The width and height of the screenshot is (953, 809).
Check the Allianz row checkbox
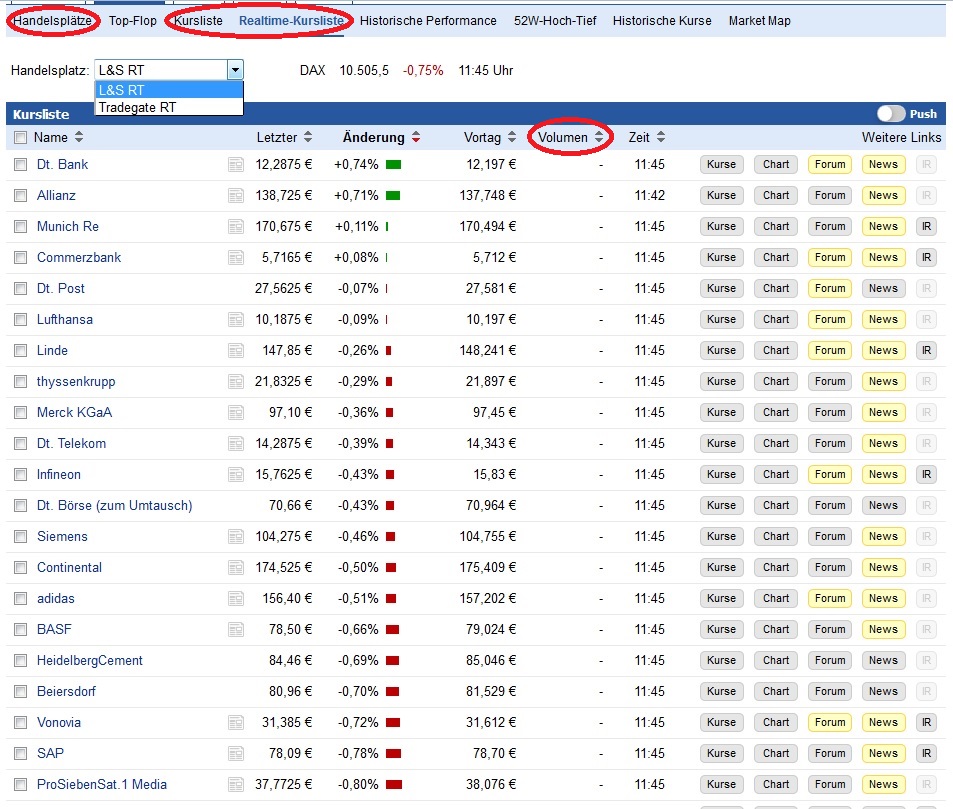pyautogui.click(x=21, y=196)
